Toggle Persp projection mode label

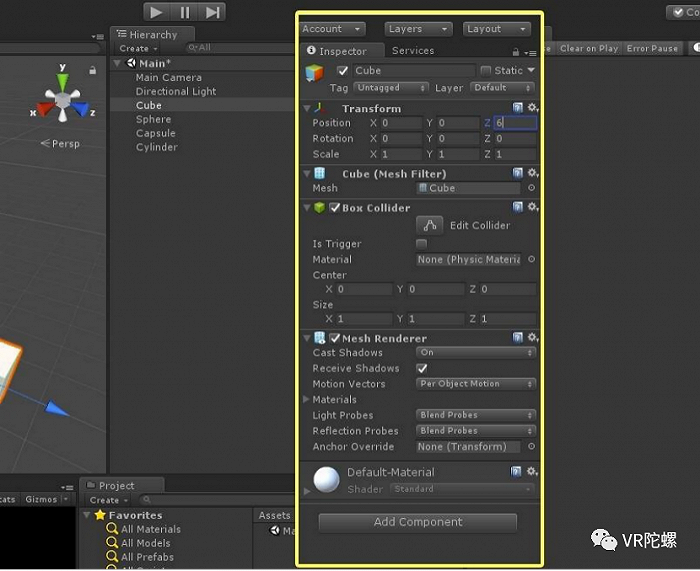(x=60, y=144)
